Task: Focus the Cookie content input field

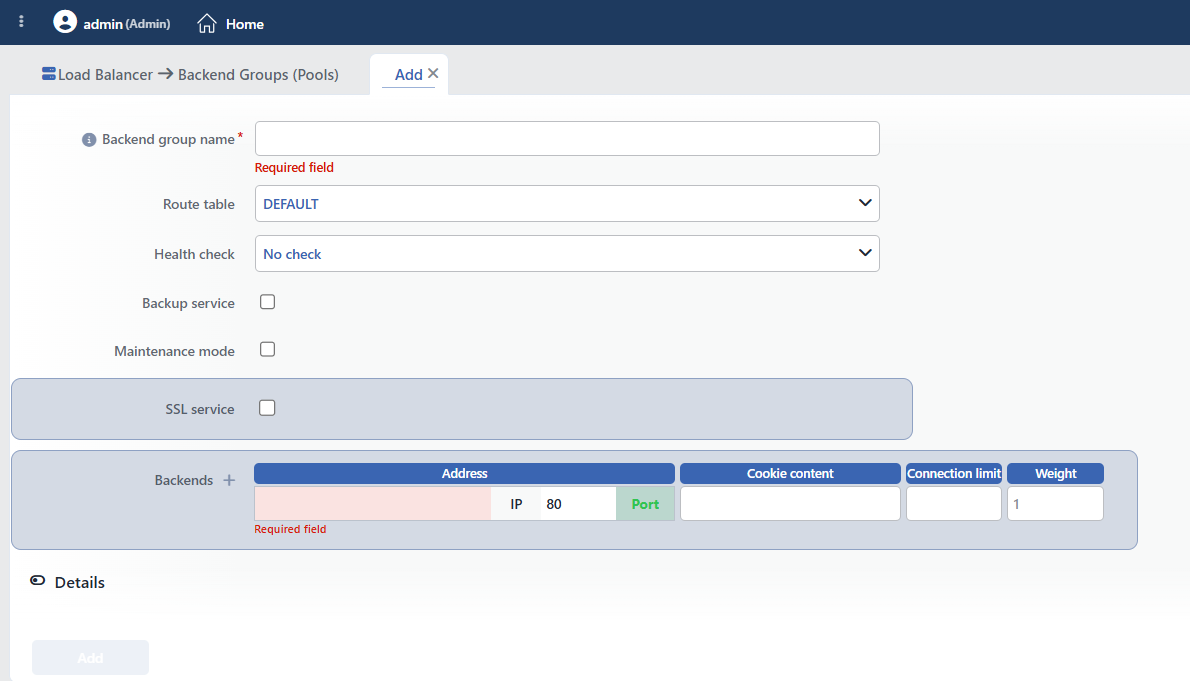Action: pos(790,503)
